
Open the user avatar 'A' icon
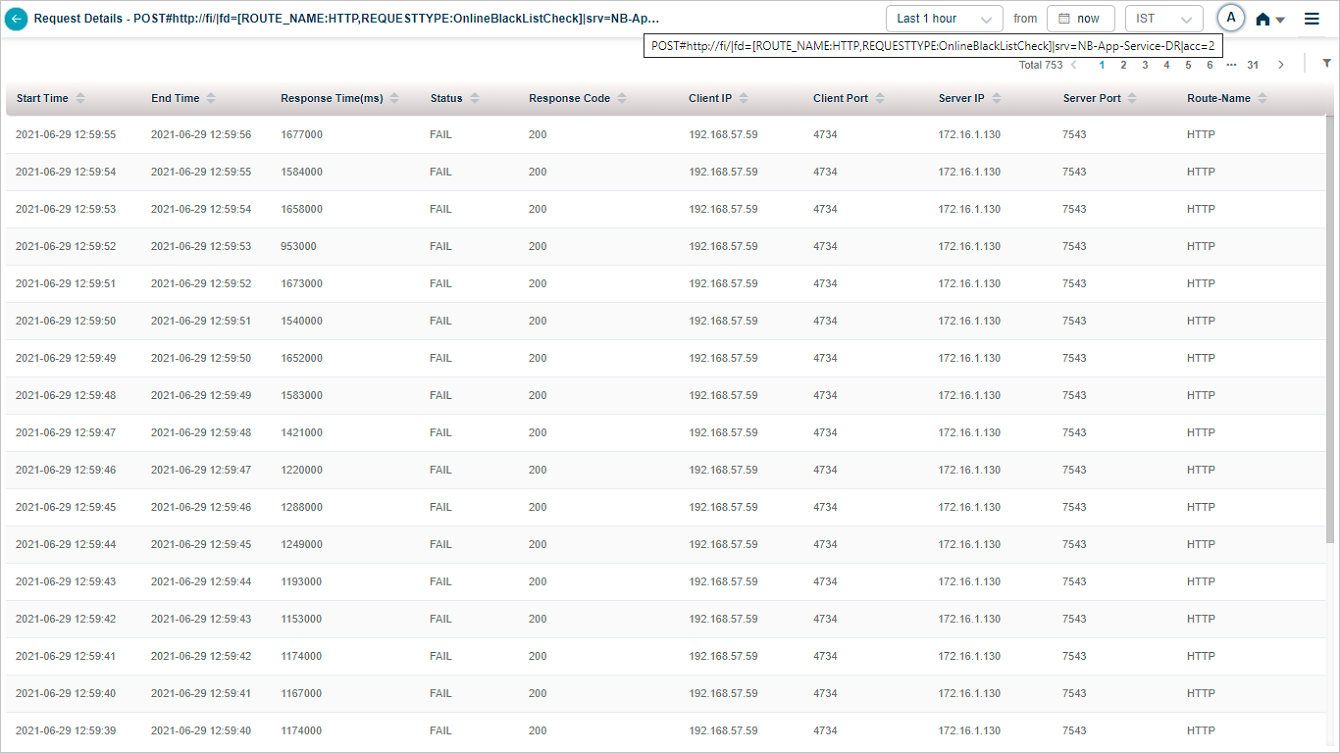[1230, 18]
